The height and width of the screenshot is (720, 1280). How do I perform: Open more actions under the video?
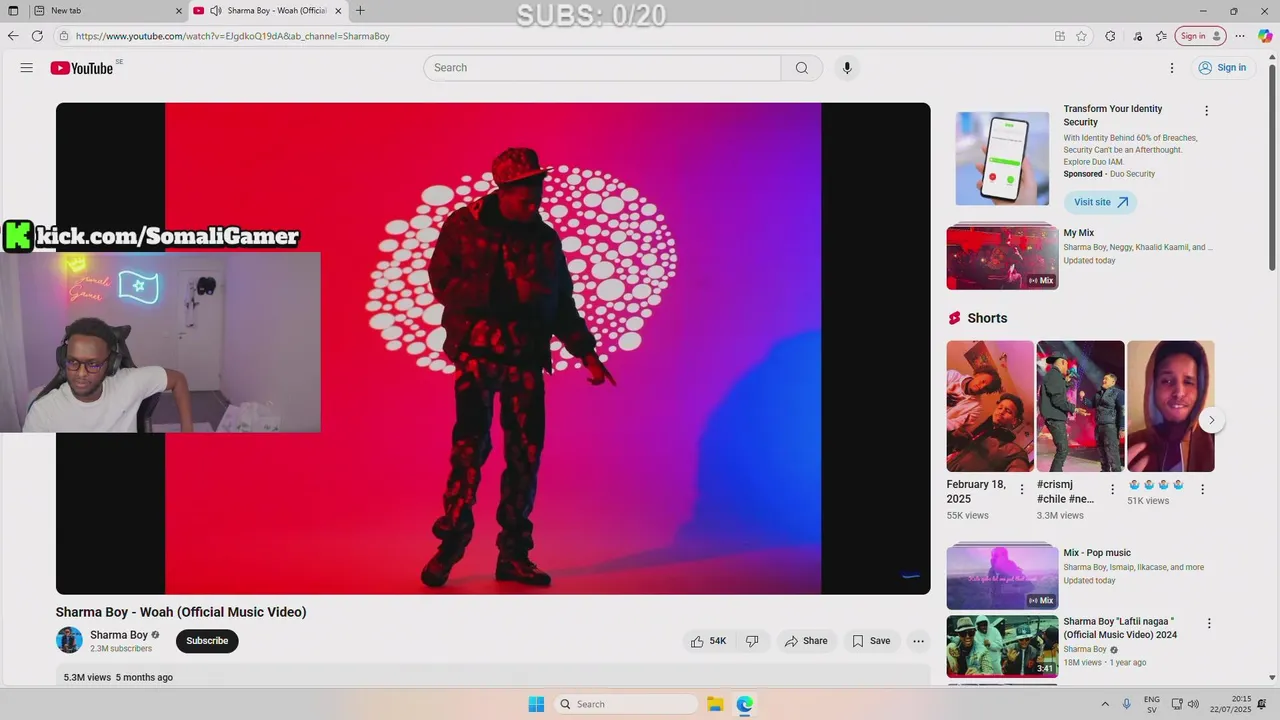pyautogui.click(x=918, y=641)
